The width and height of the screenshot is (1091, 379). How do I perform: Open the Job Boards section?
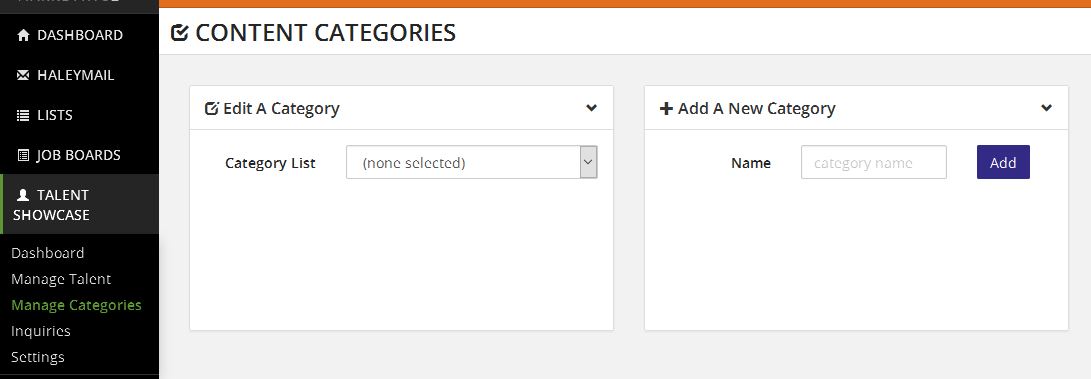79,155
